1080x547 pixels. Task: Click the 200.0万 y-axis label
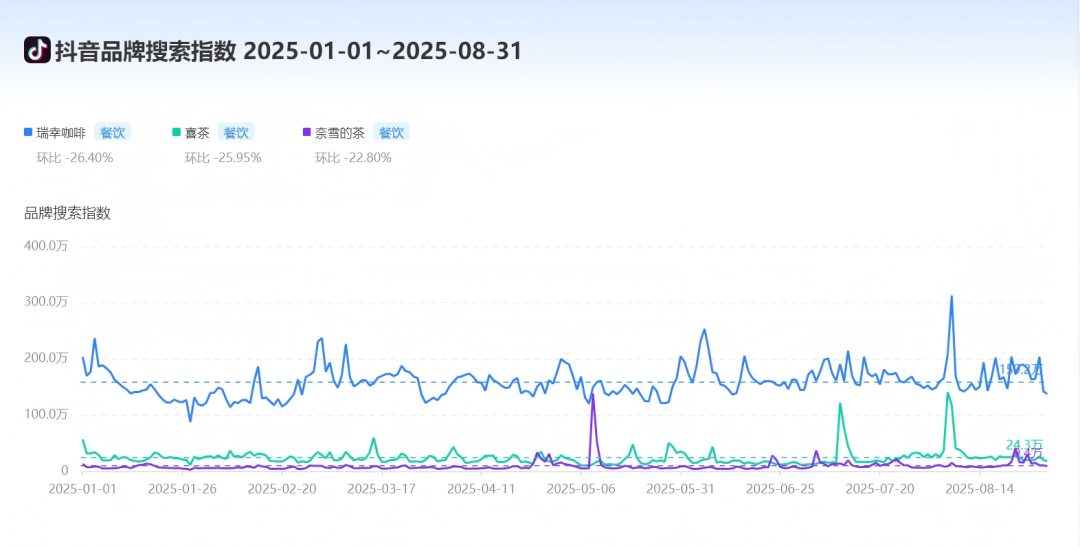point(46,358)
